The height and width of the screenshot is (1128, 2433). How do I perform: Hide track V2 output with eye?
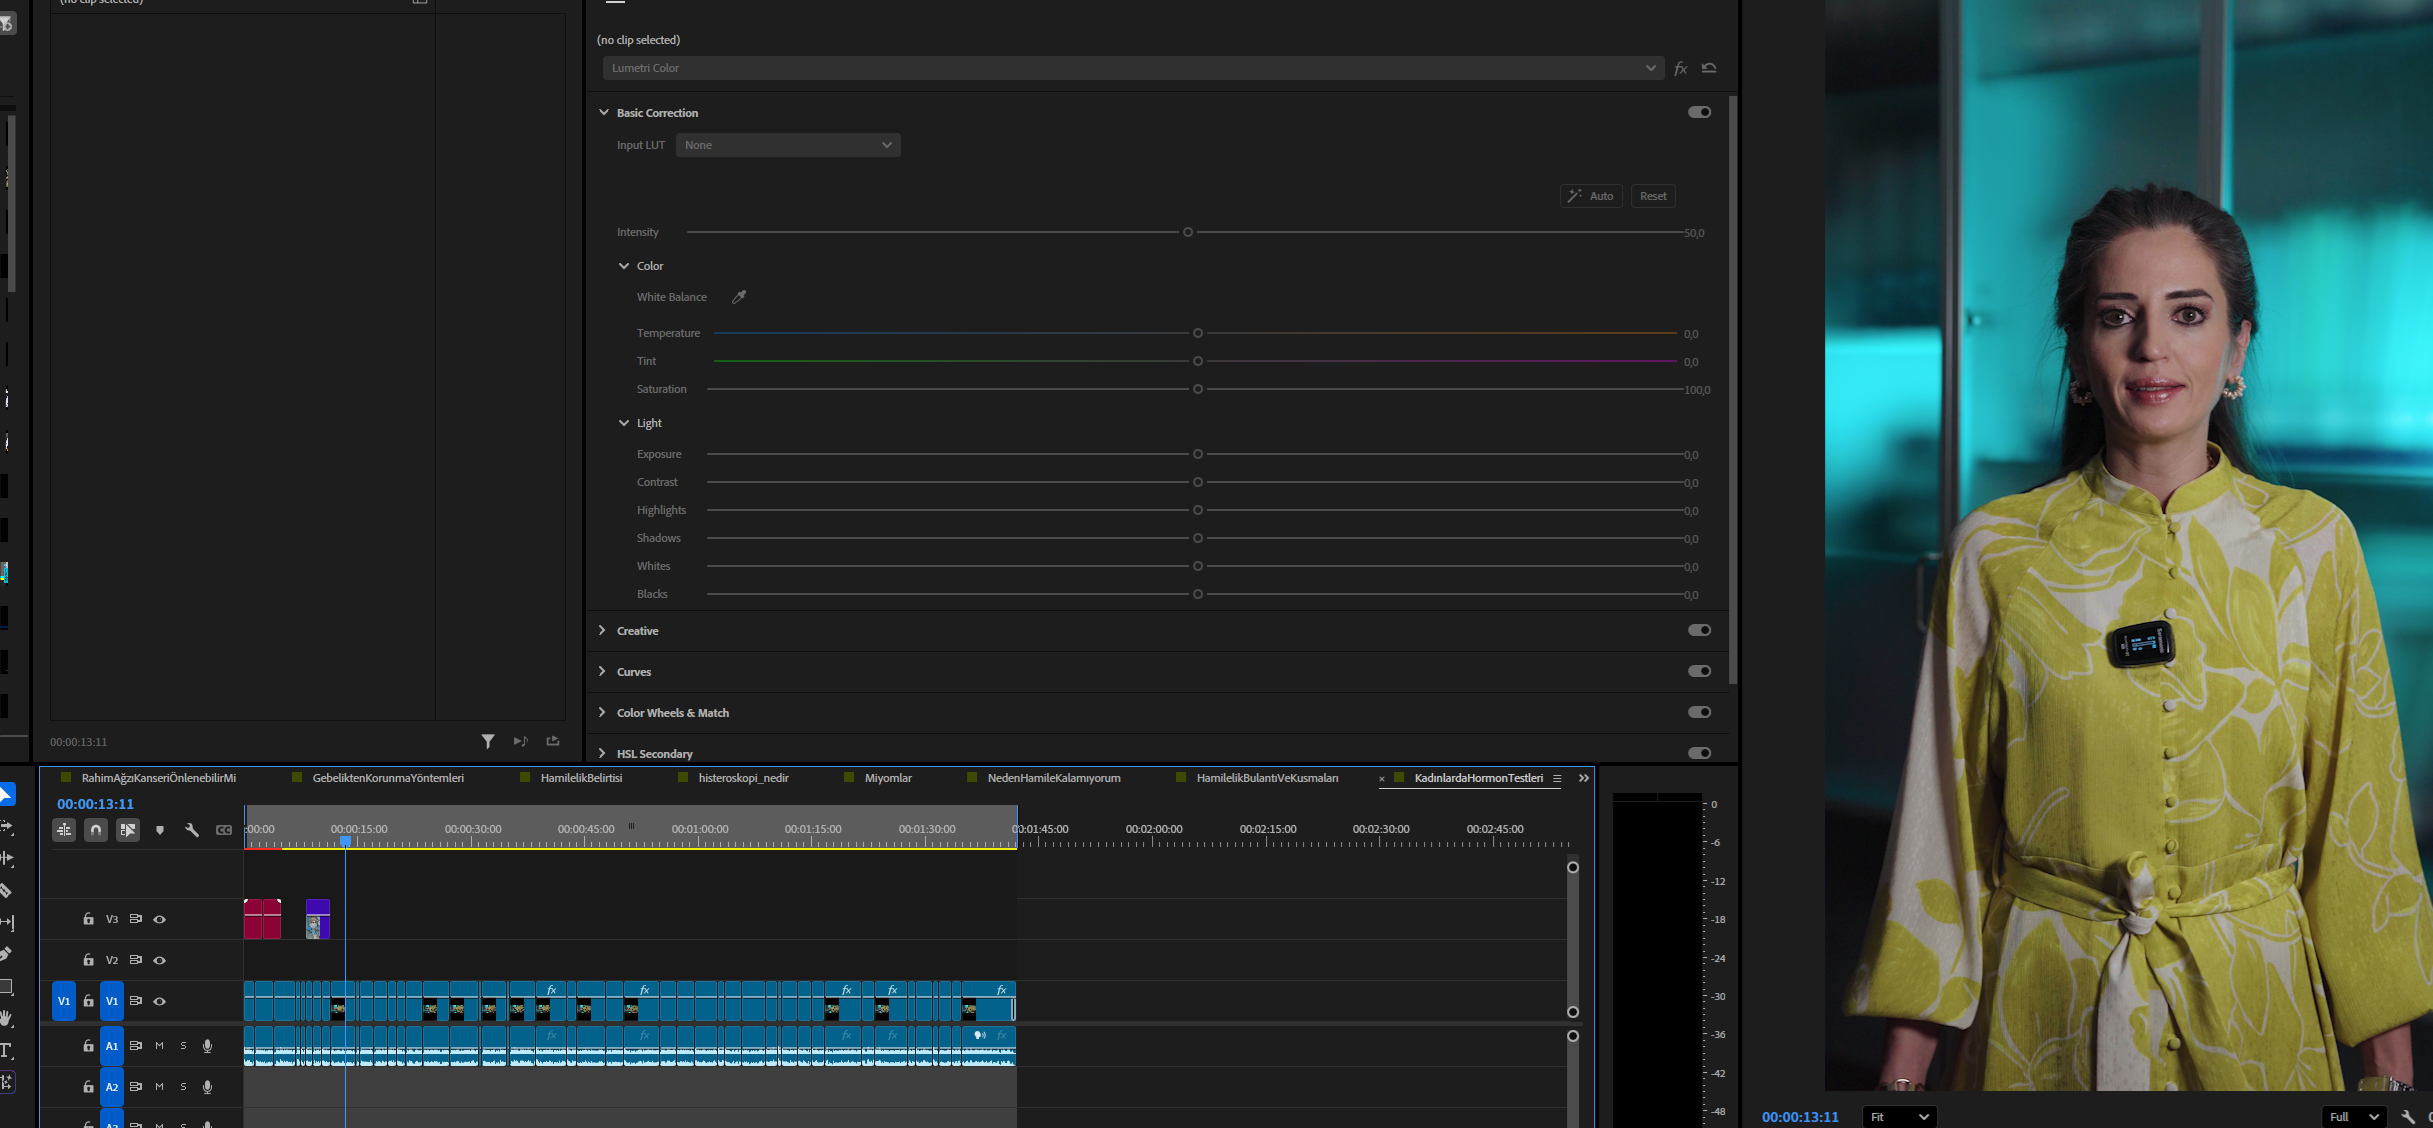160,960
